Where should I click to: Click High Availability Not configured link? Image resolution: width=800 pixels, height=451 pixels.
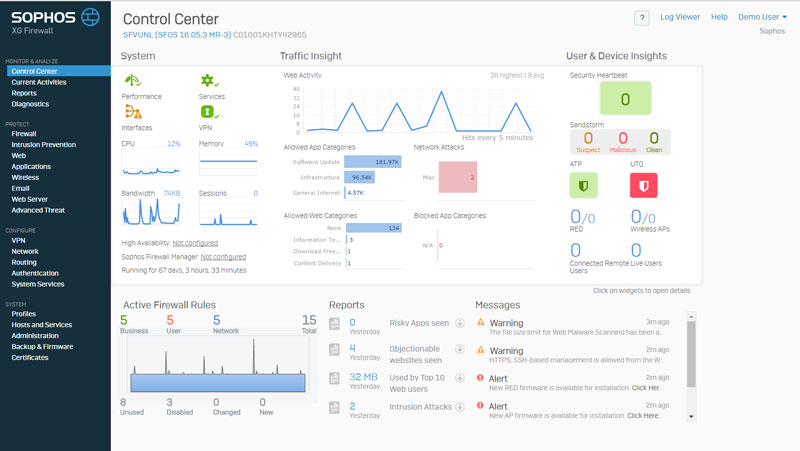(195, 243)
